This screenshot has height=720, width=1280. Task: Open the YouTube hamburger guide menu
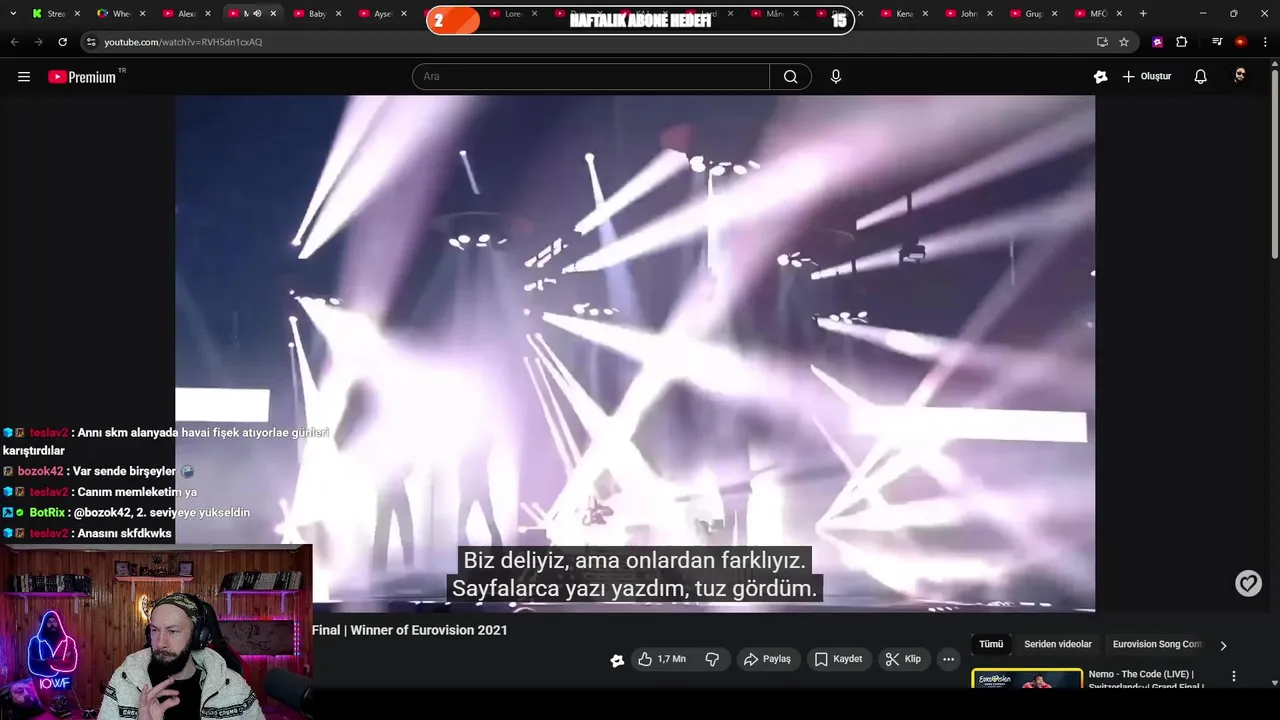click(x=24, y=77)
